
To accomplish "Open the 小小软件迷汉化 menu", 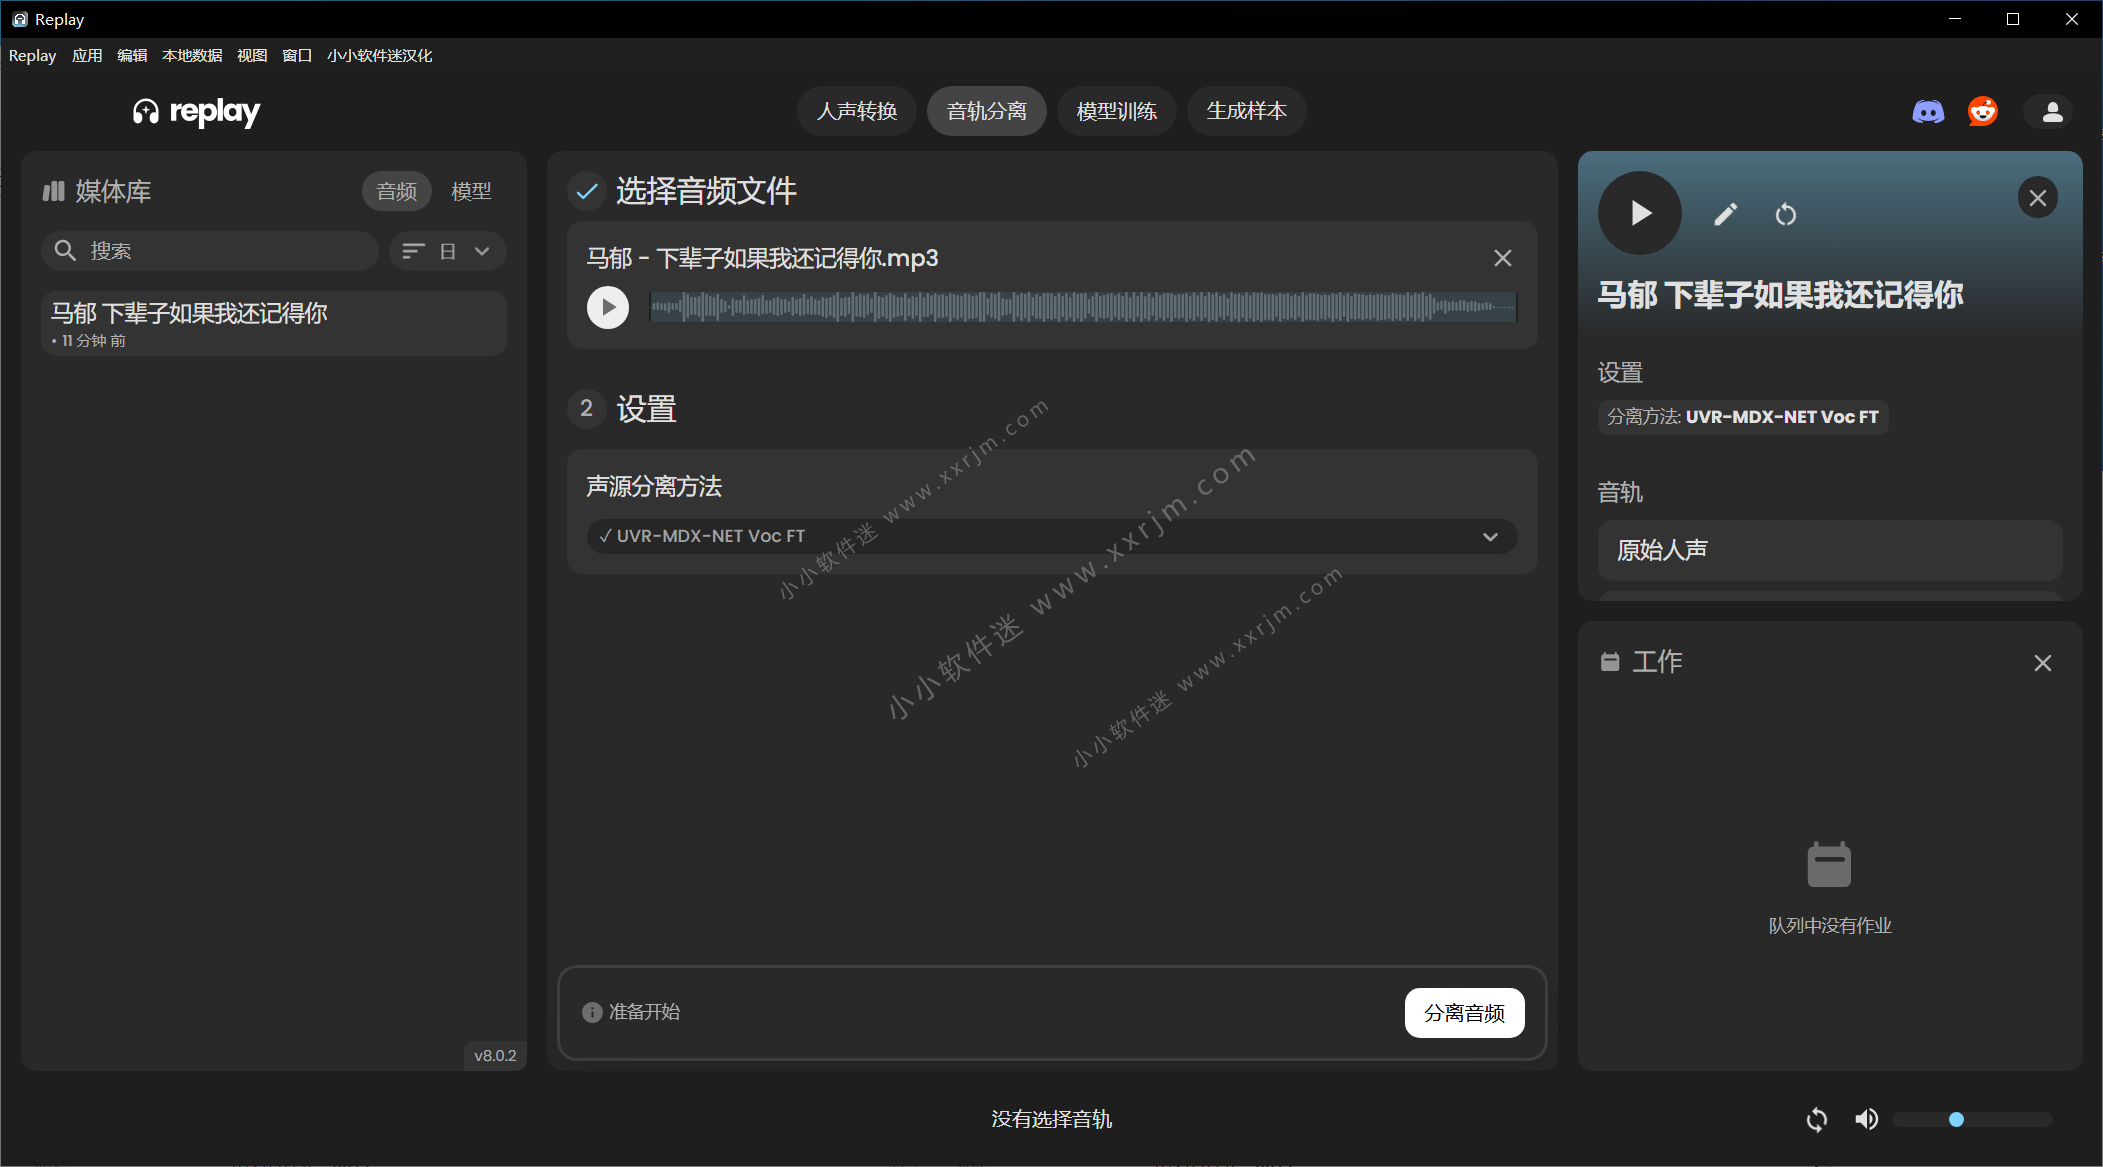I will pyautogui.click(x=380, y=56).
